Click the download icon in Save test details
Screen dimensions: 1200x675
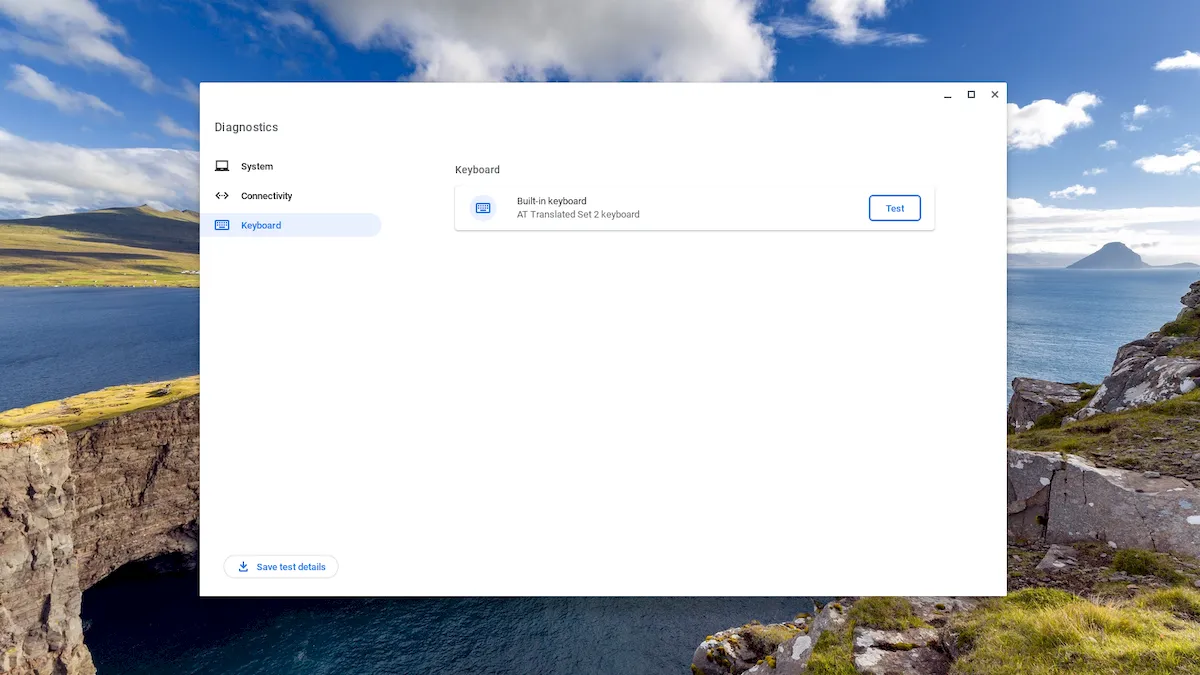coord(243,567)
